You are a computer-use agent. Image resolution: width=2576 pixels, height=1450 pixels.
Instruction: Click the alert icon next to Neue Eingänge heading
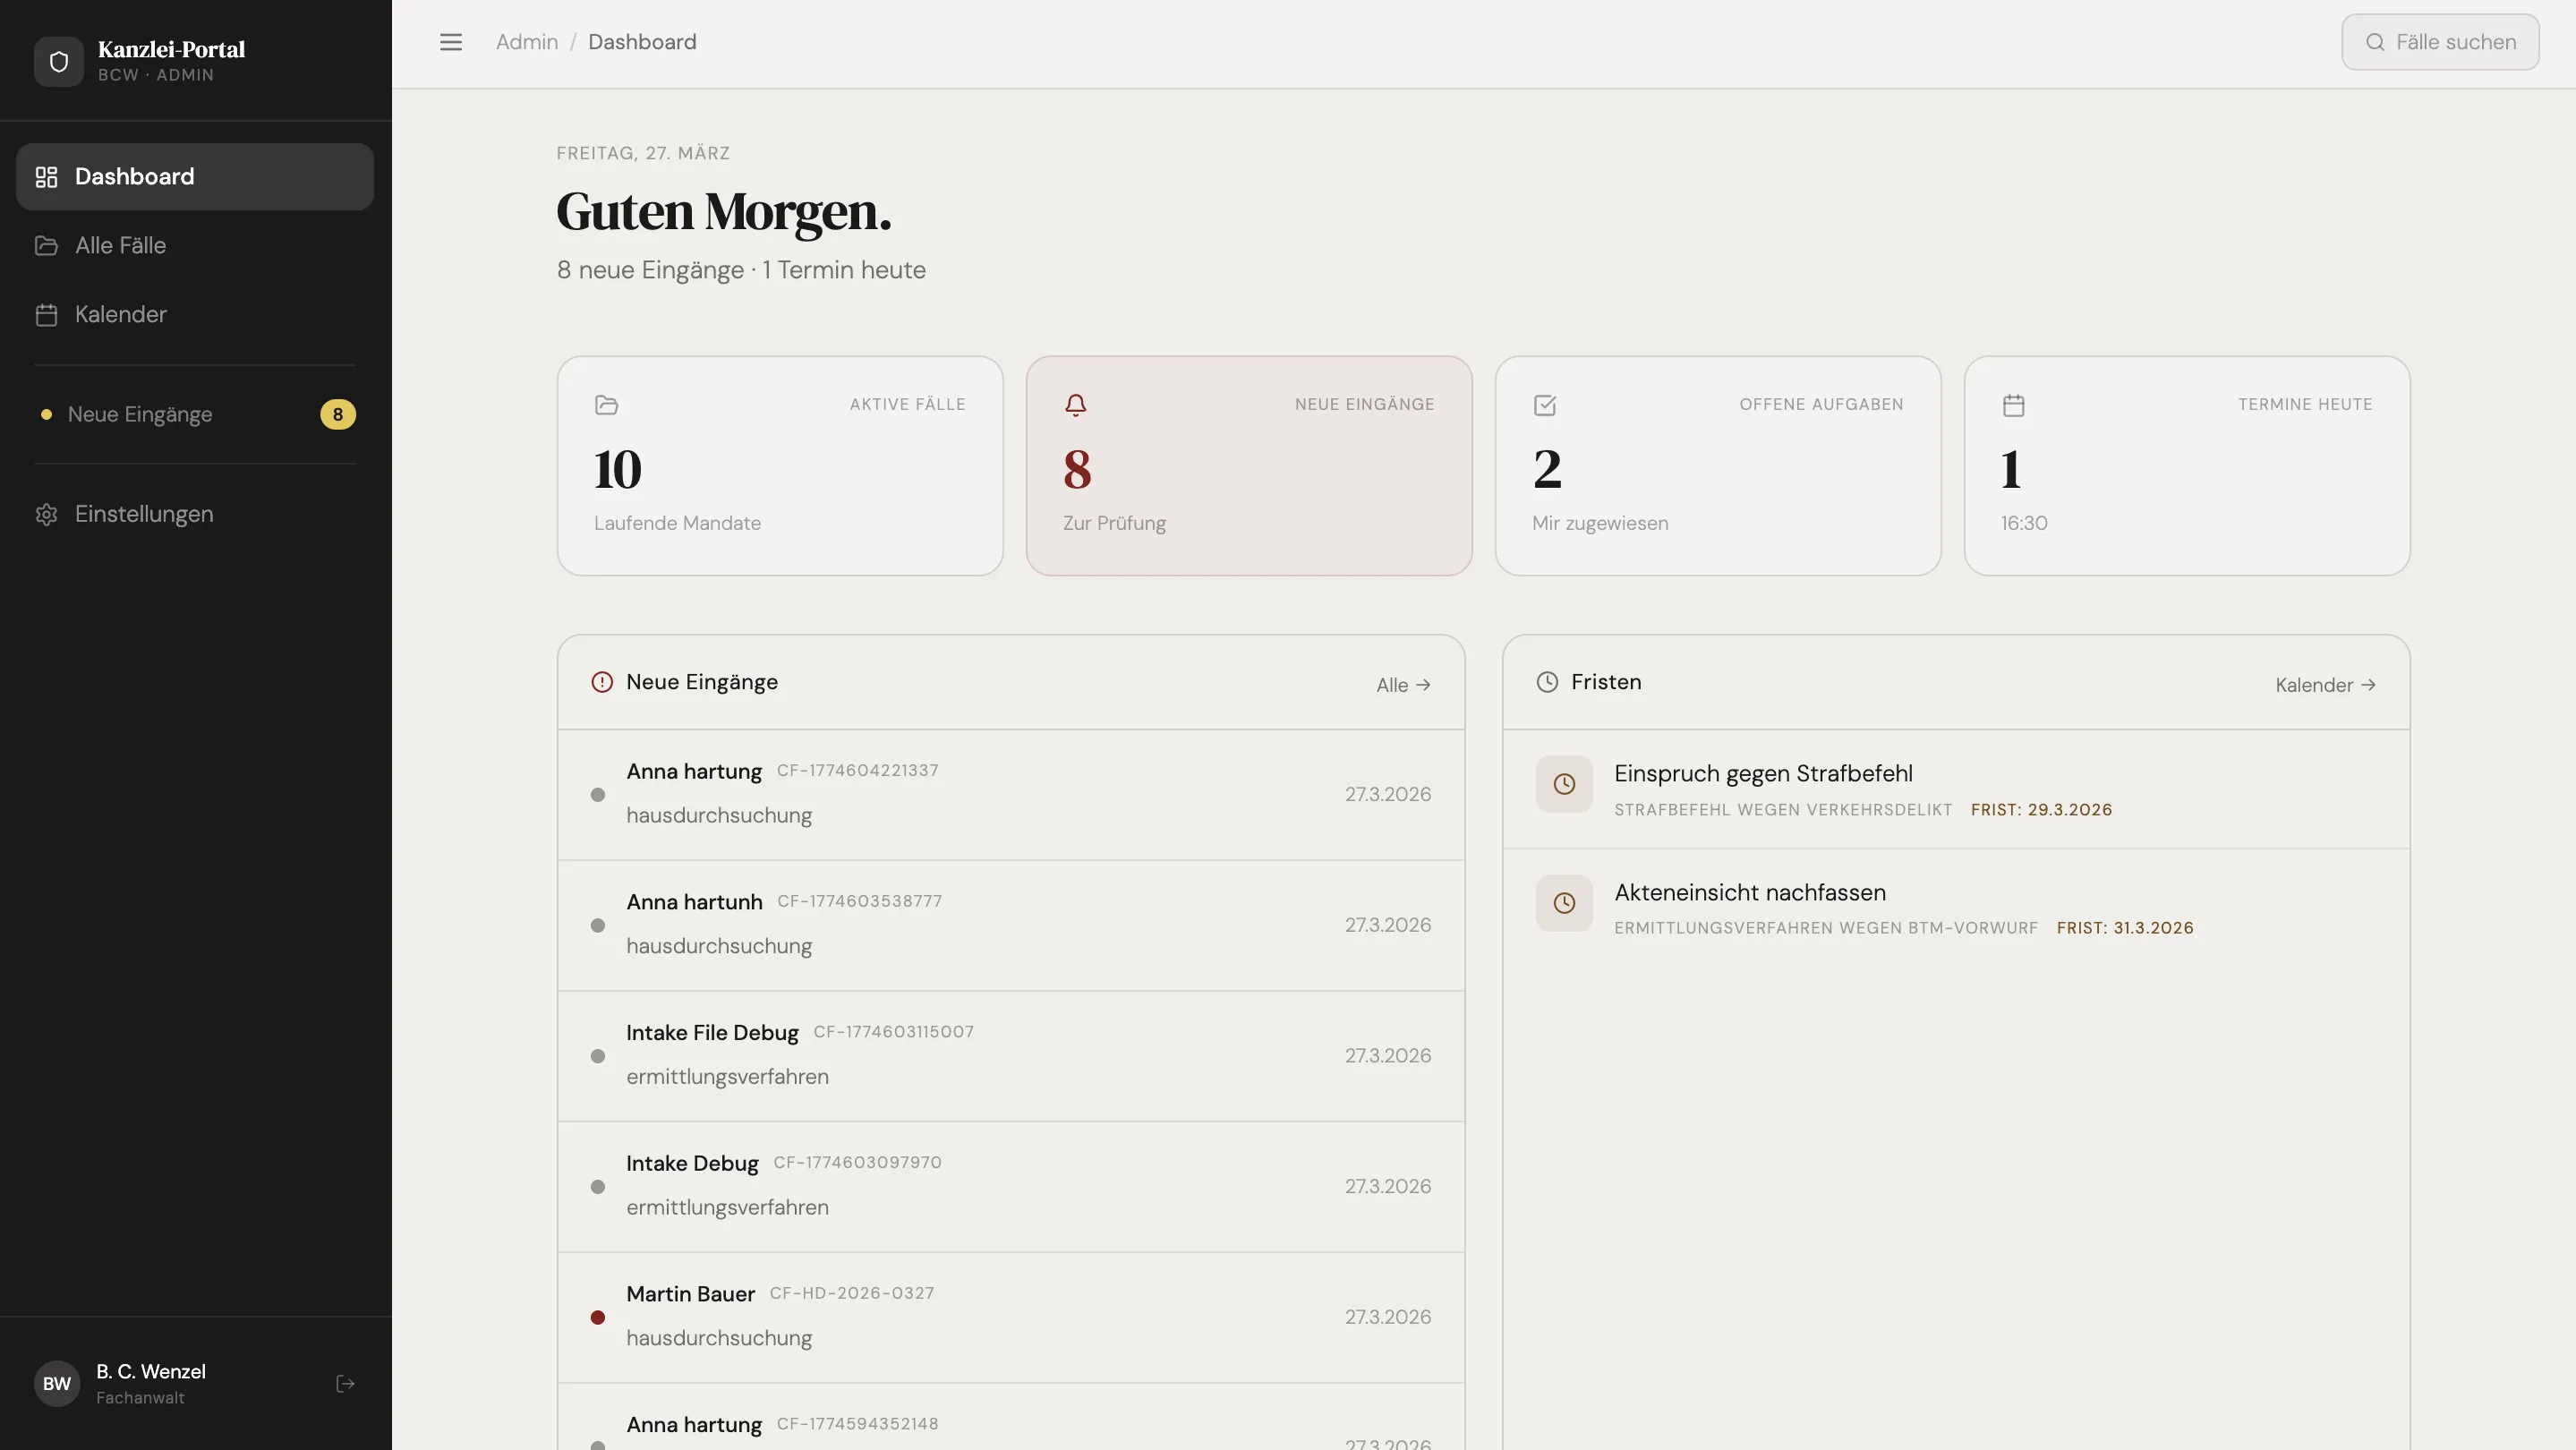pos(601,682)
